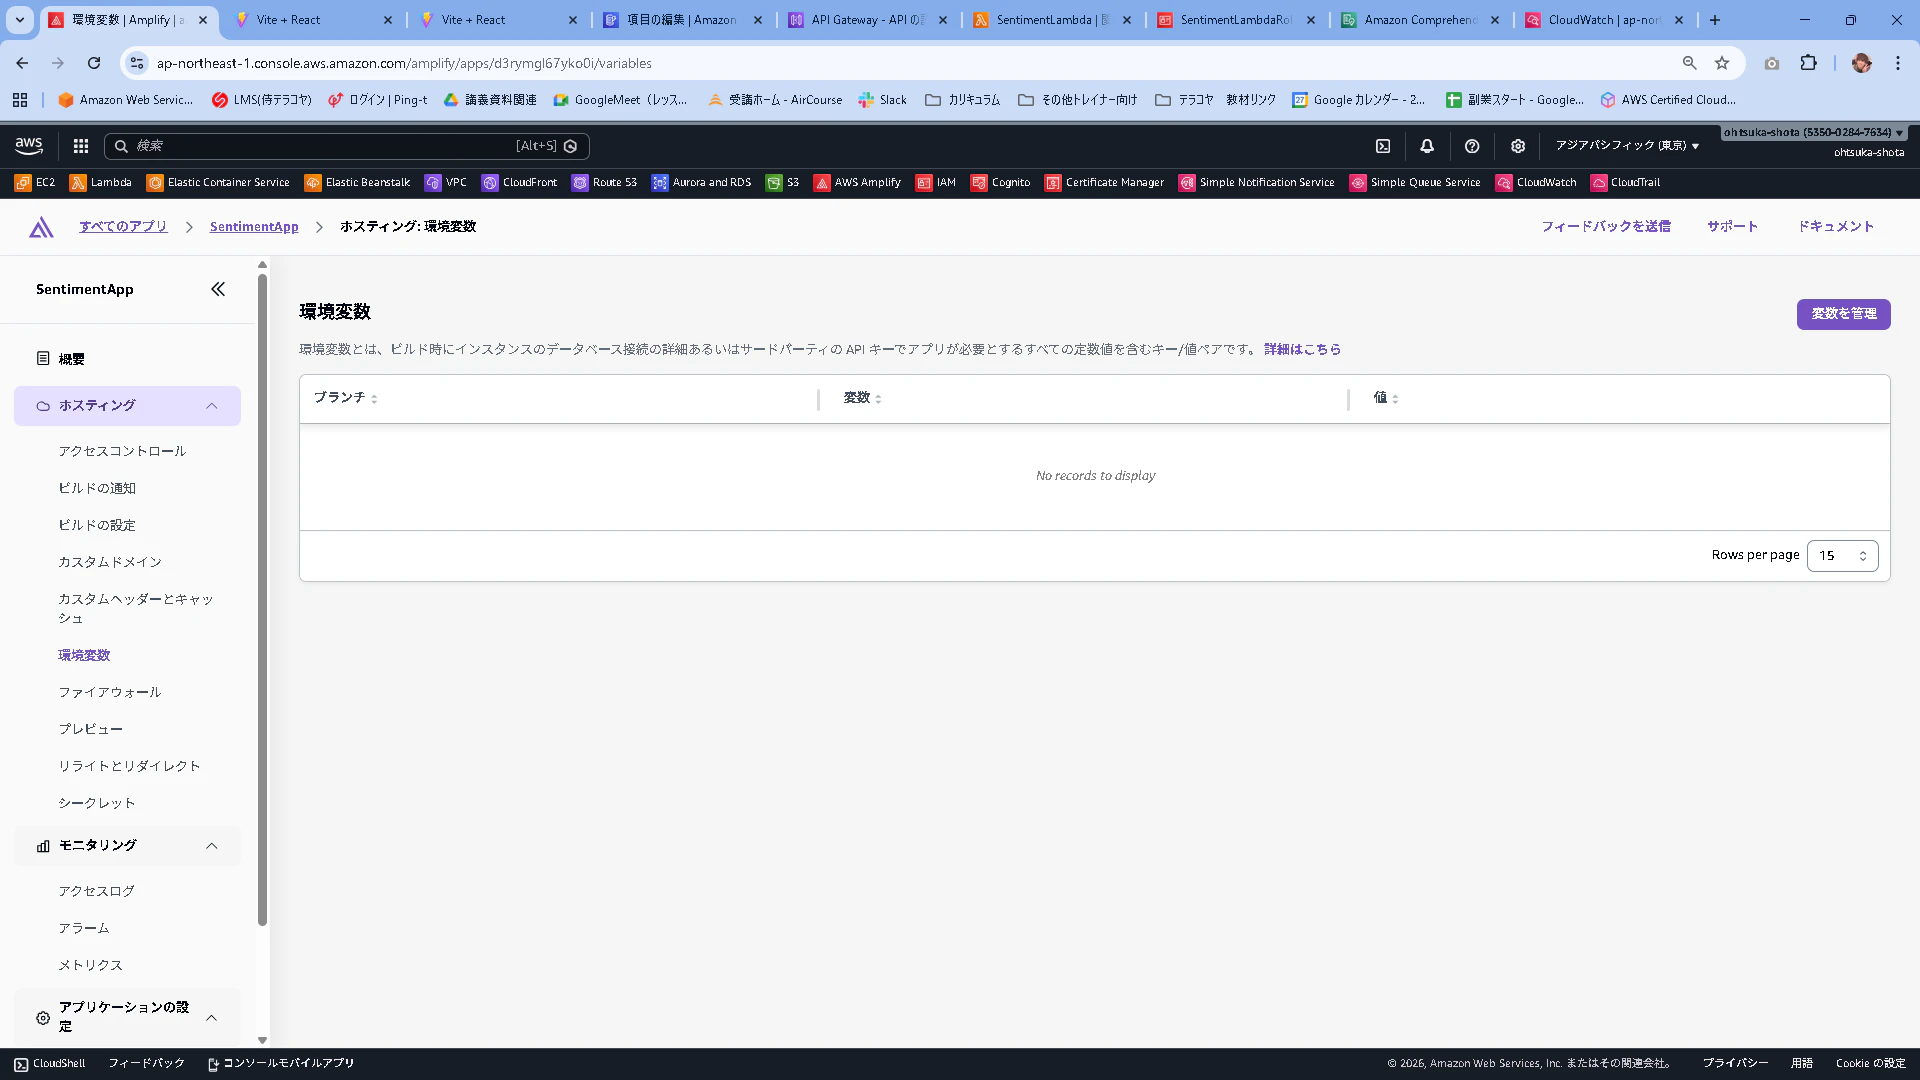This screenshot has height=1080, width=1920.
Task: Collapse the ホスティング section
Action: point(211,406)
